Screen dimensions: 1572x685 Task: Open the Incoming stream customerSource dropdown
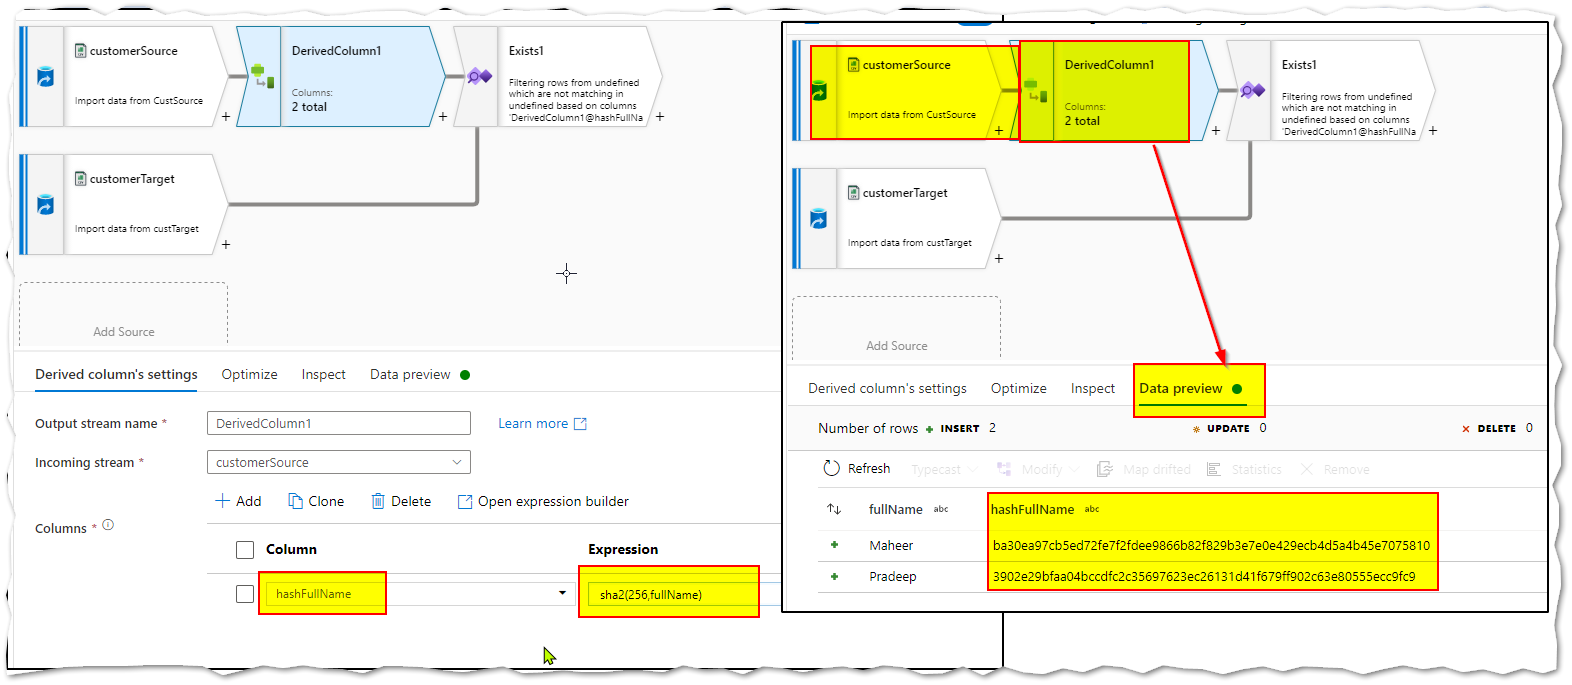(x=338, y=463)
